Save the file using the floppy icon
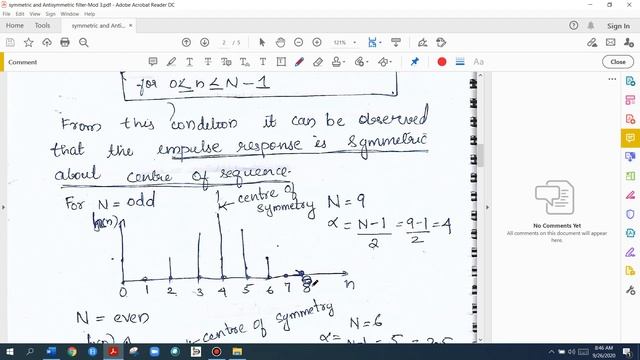Viewport: 640px width, 360px height. (x=10, y=42)
